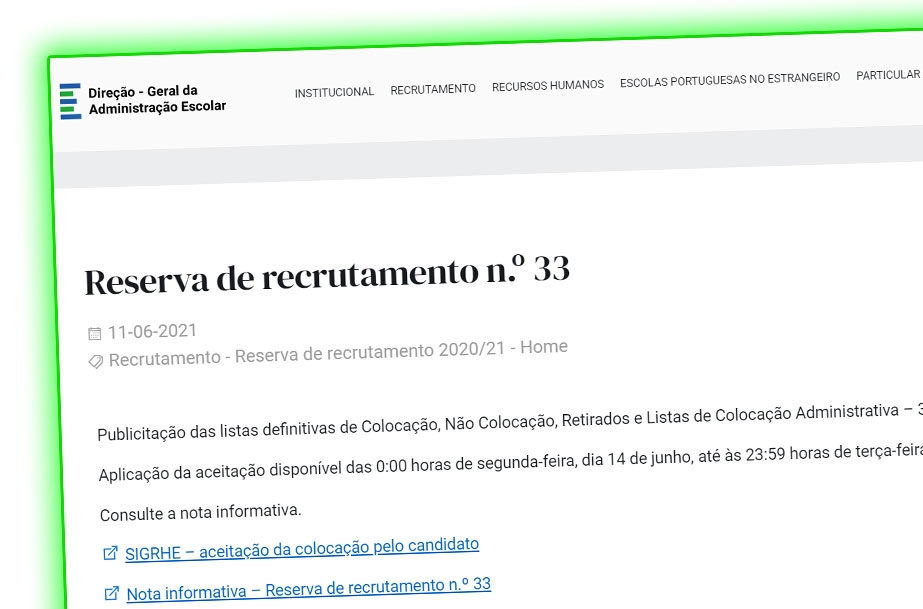
Task: Open SIGRHE – aceitação da colocação pelo candidato
Action: tap(300, 544)
